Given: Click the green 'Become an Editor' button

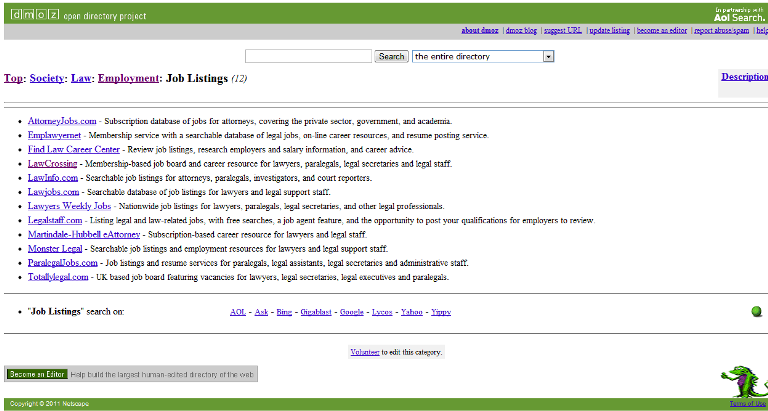Looking at the screenshot, I should point(36,374).
